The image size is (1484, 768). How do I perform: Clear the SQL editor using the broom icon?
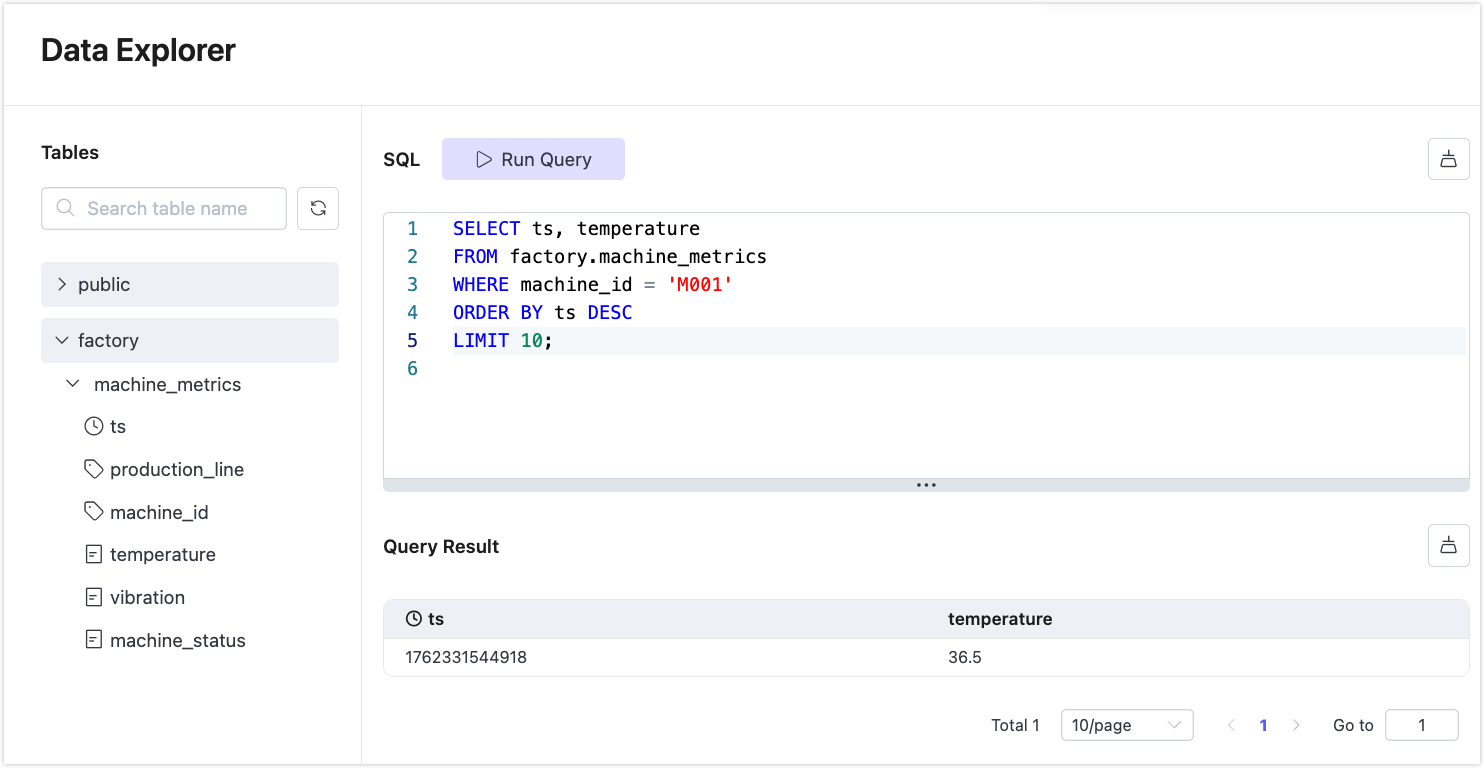coord(1449,158)
